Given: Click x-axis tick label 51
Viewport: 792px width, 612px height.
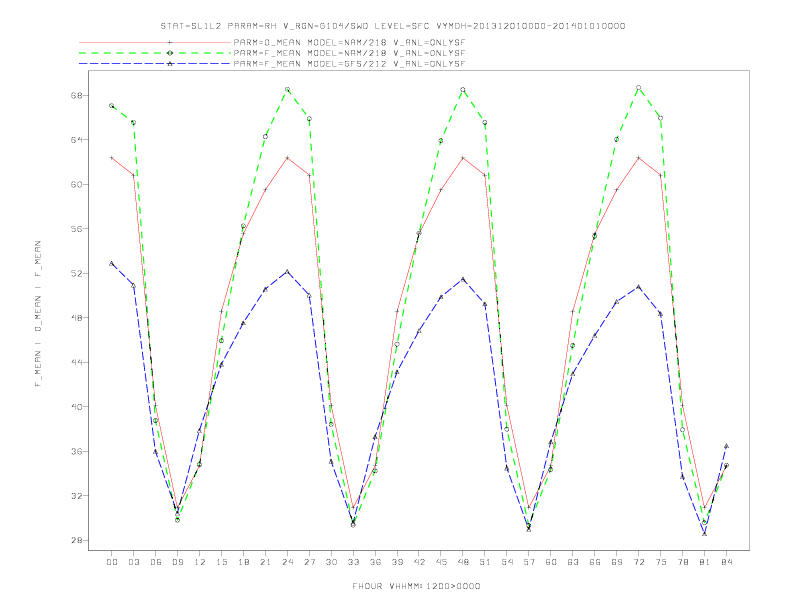Looking at the screenshot, I should point(485,562).
